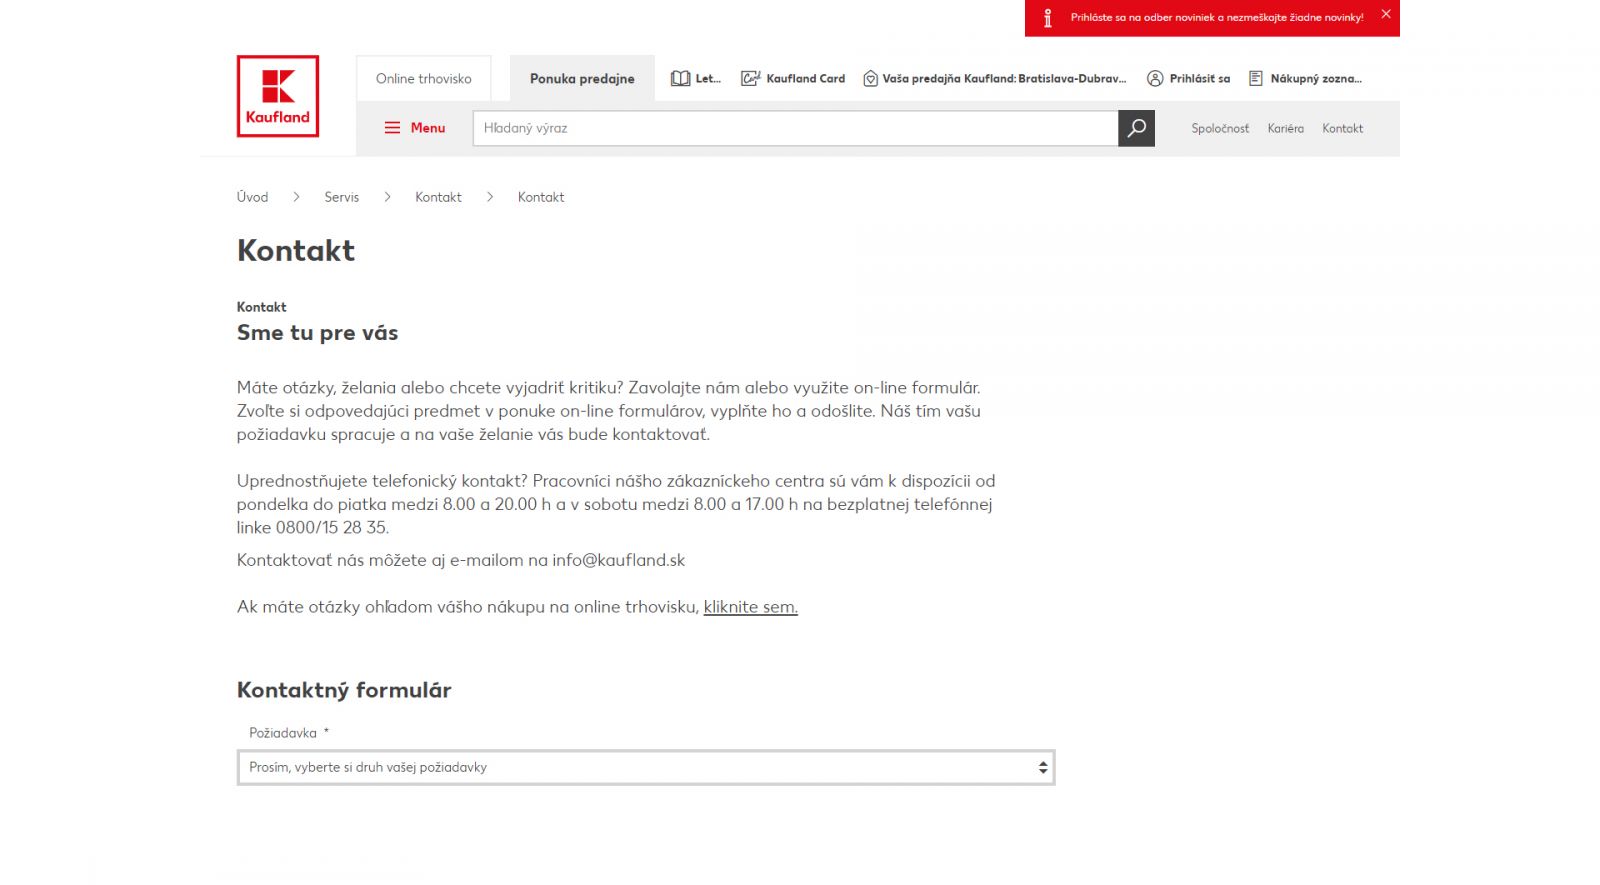Click the Kaufland logo

[x=278, y=96]
